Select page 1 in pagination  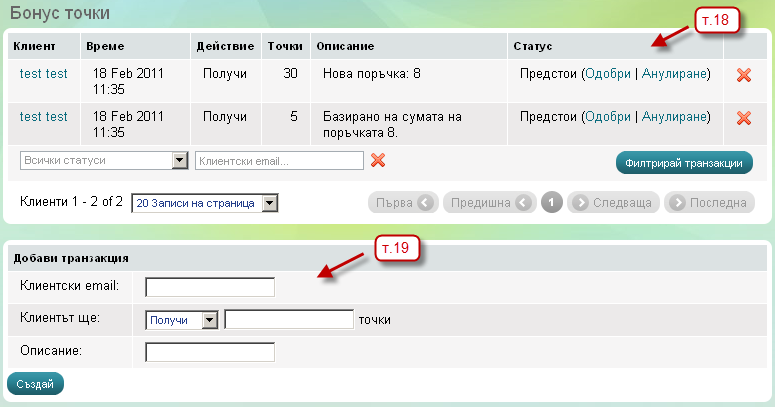pyautogui.click(x=551, y=203)
